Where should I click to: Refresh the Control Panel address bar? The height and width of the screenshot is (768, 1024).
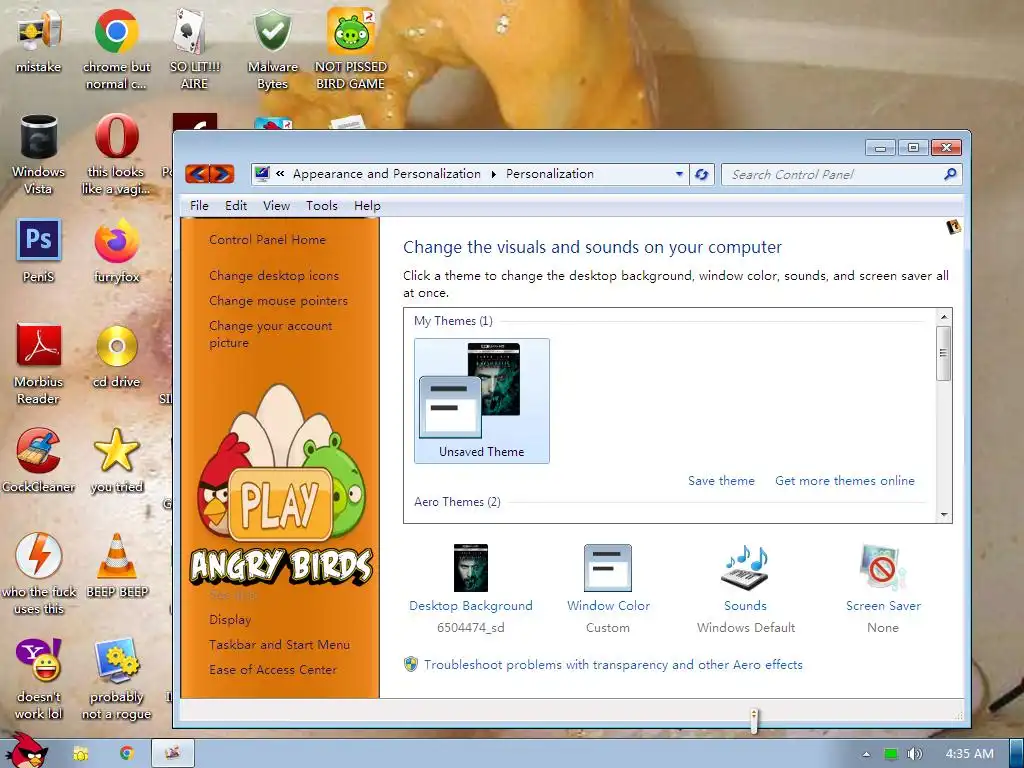(701, 174)
